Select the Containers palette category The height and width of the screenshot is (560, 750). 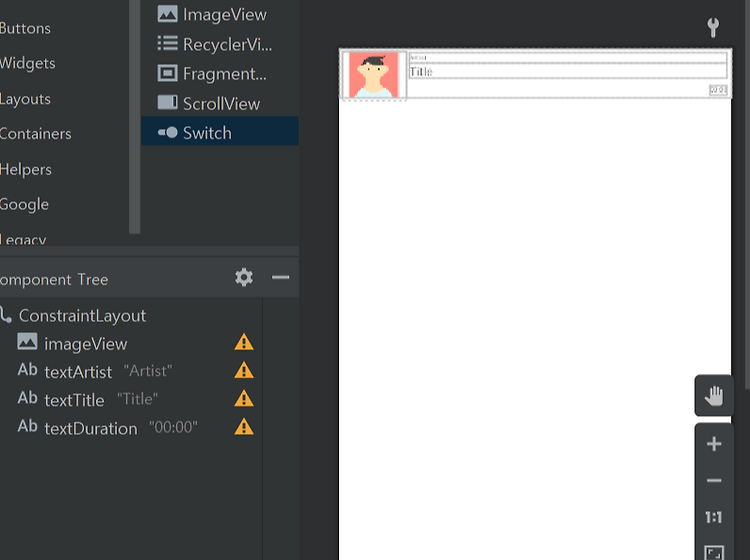point(35,134)
